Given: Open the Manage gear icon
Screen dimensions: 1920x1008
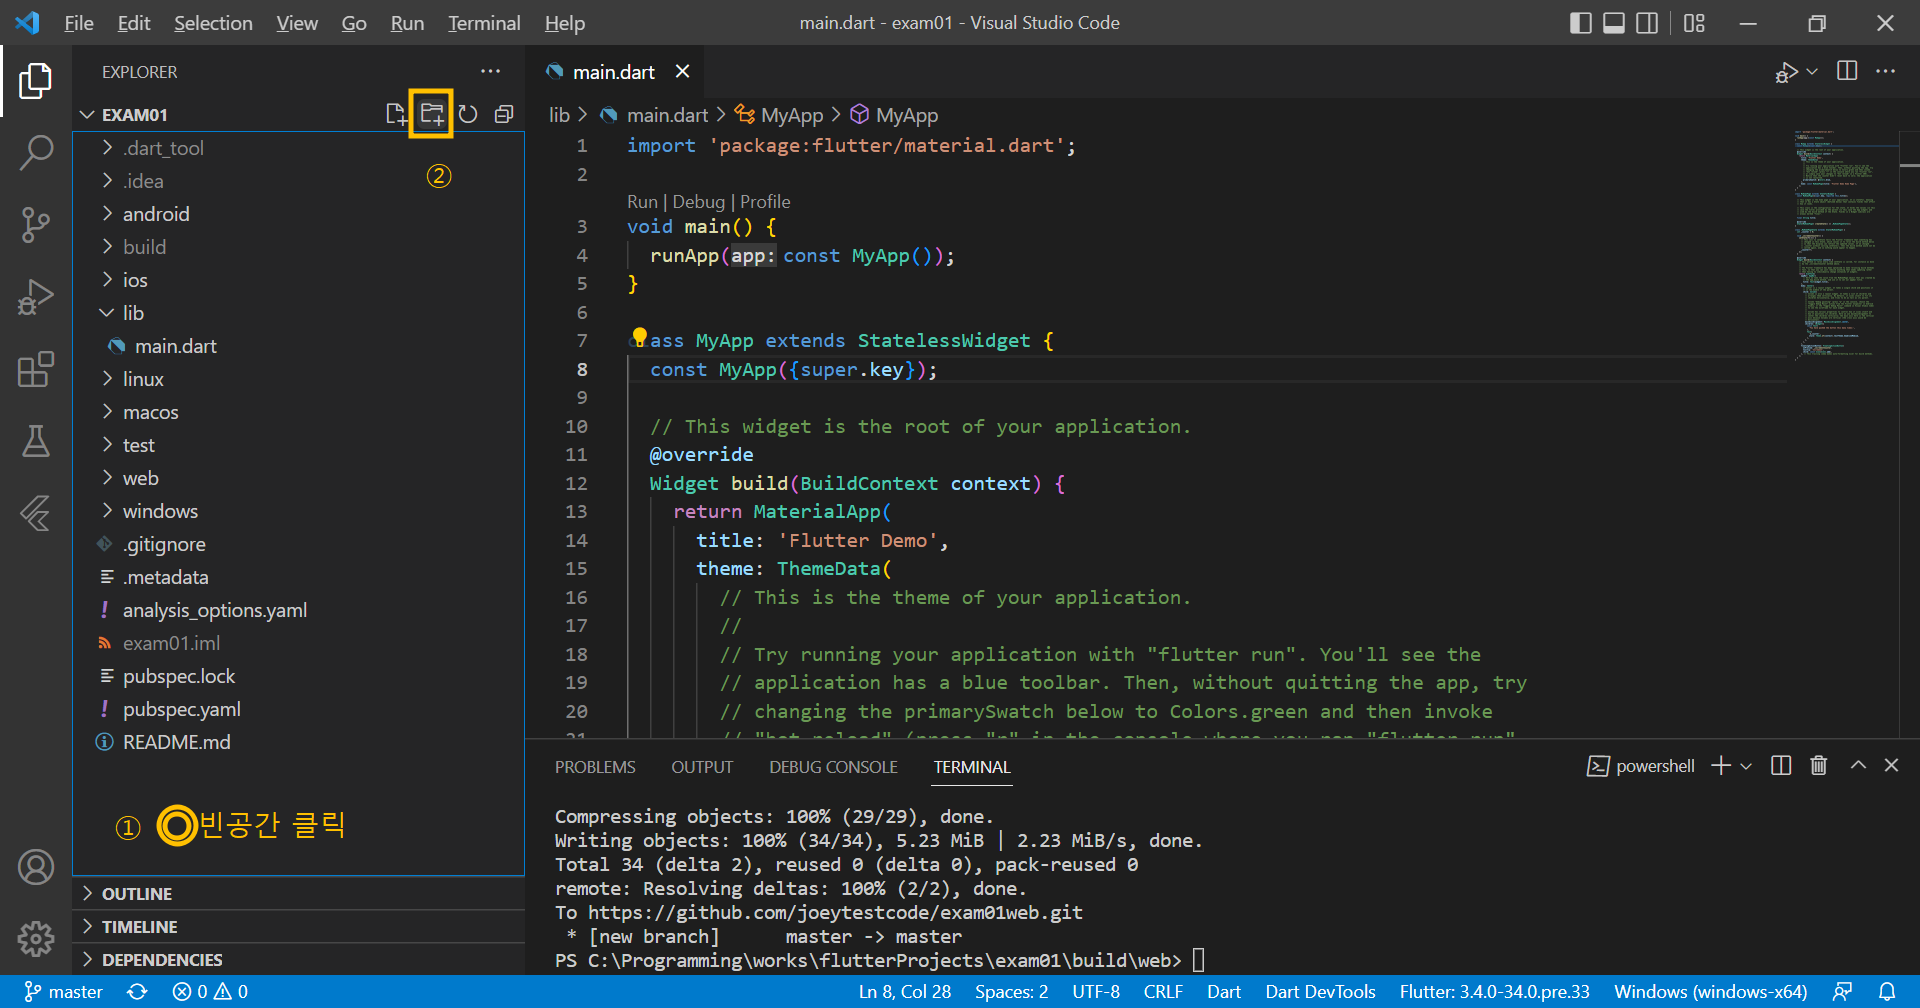Looking at the screenshot, I should [x=36, y=939].
